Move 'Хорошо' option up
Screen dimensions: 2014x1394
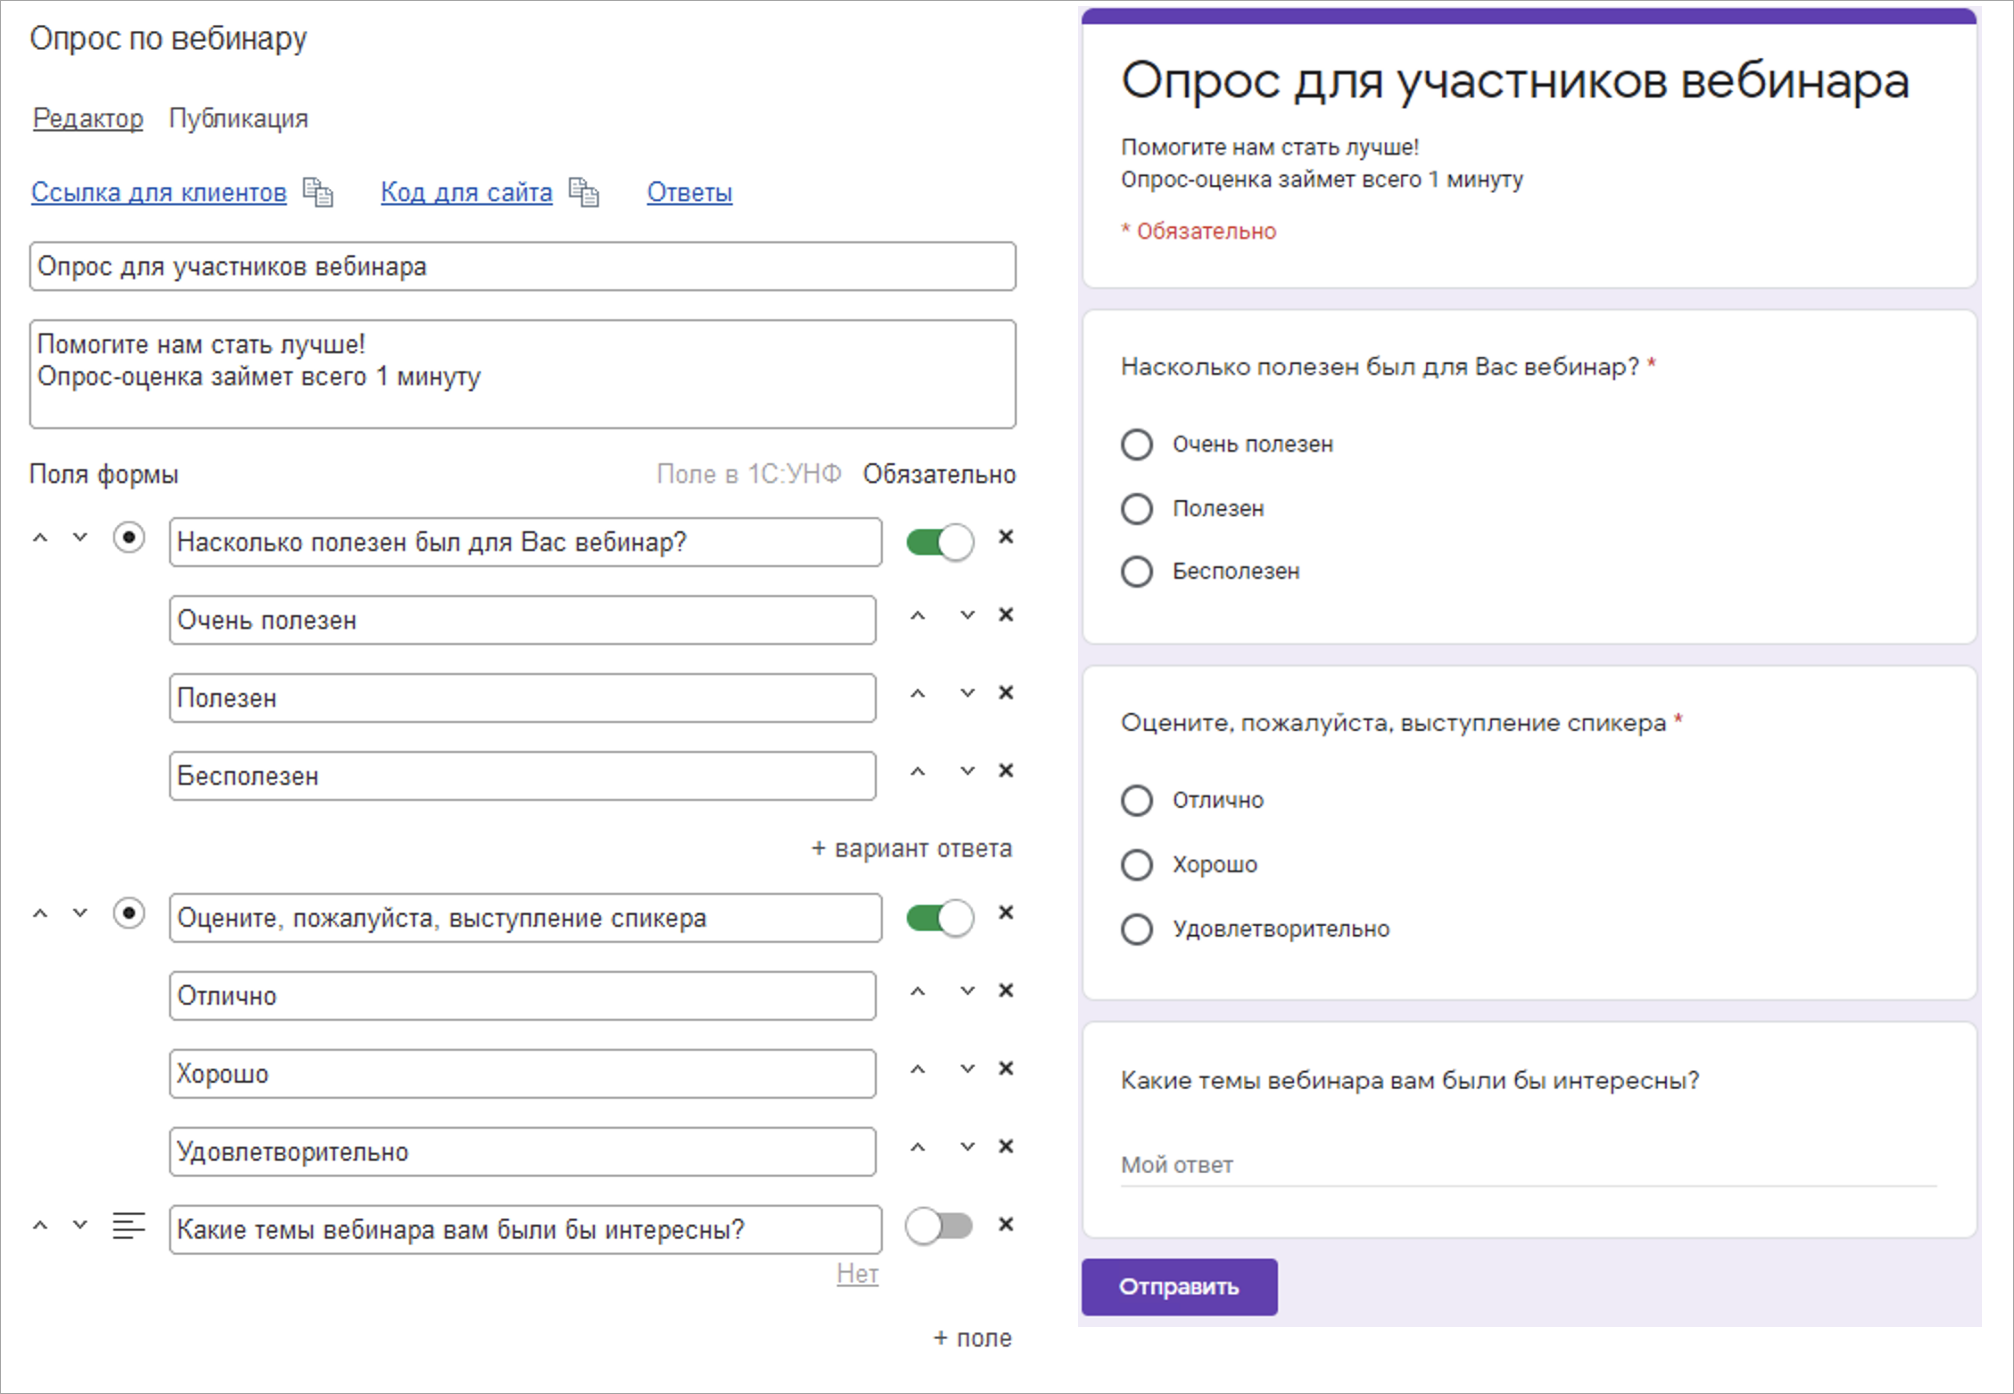click(x=918, y=1070)
